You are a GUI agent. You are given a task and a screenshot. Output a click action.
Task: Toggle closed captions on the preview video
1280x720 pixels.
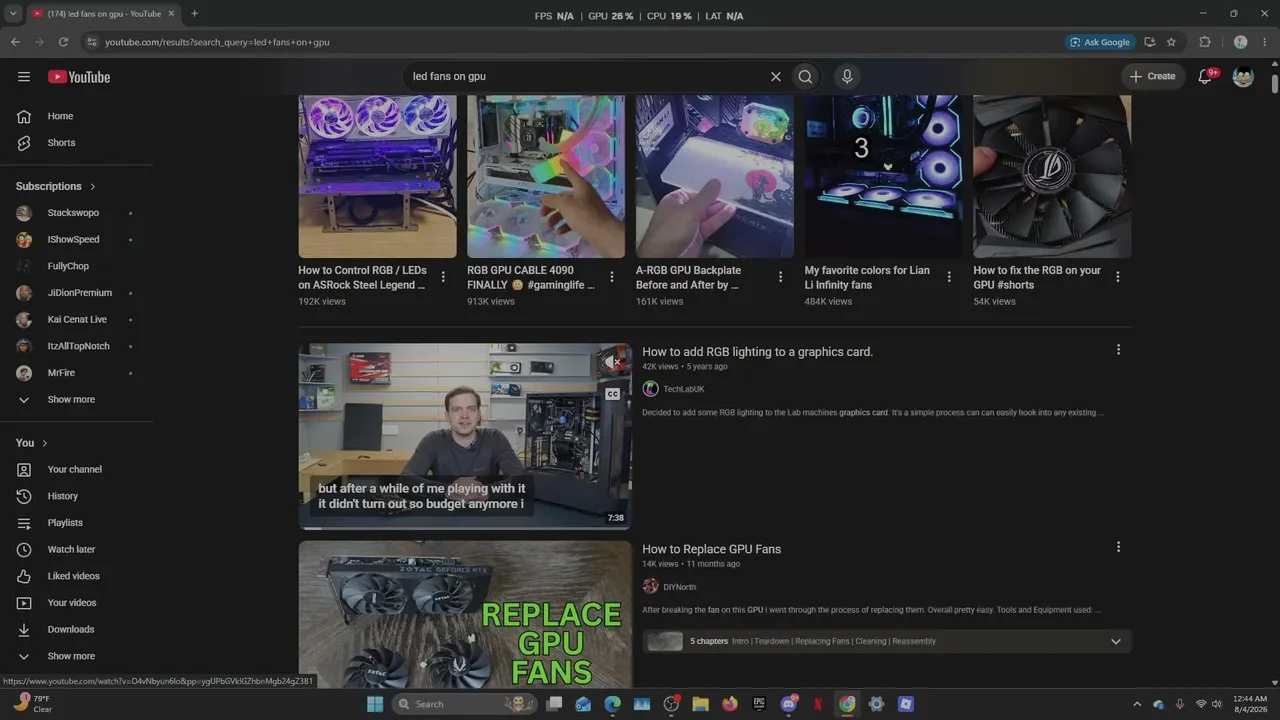pyautogui.click(x=613, y=394)
